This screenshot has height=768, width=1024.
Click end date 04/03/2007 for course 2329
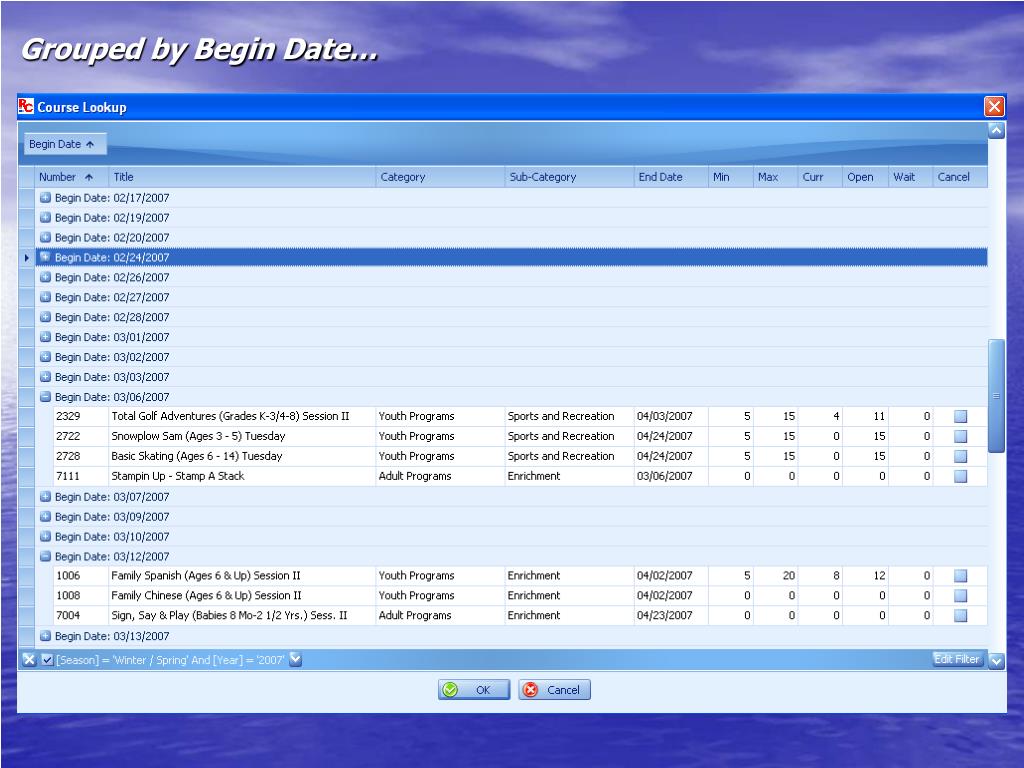[664, 416]
